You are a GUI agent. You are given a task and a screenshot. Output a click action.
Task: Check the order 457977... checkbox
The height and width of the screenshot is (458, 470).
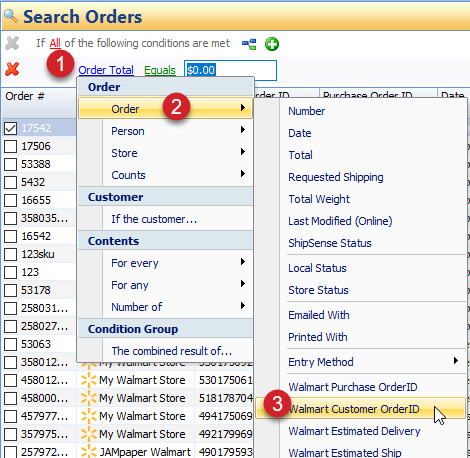click(x=11, y=416)
